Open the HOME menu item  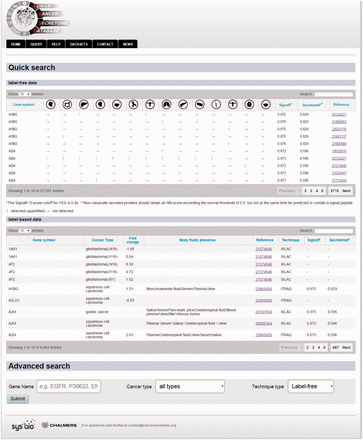point(16,44)
